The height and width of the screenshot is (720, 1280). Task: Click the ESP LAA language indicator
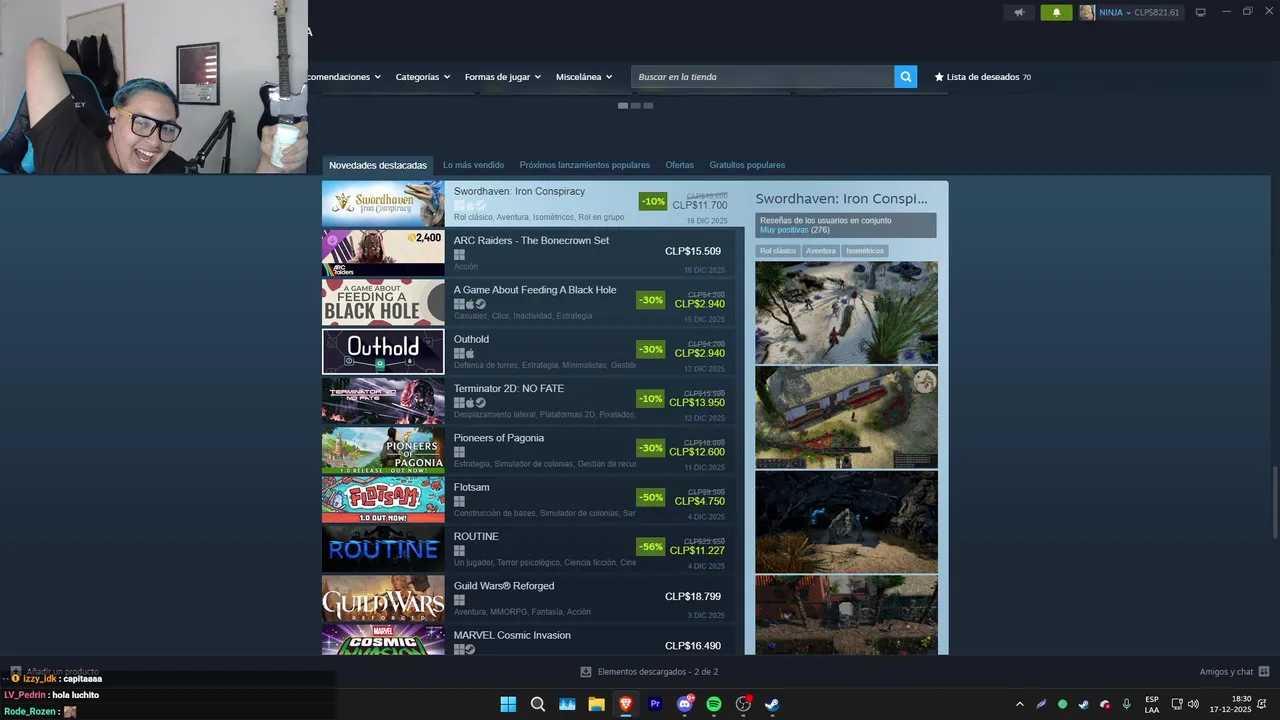[x=1152, y=704]
